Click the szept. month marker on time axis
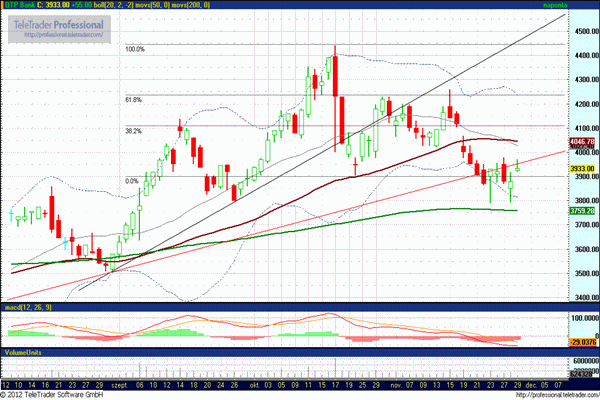600x400 pixels. 117,383
